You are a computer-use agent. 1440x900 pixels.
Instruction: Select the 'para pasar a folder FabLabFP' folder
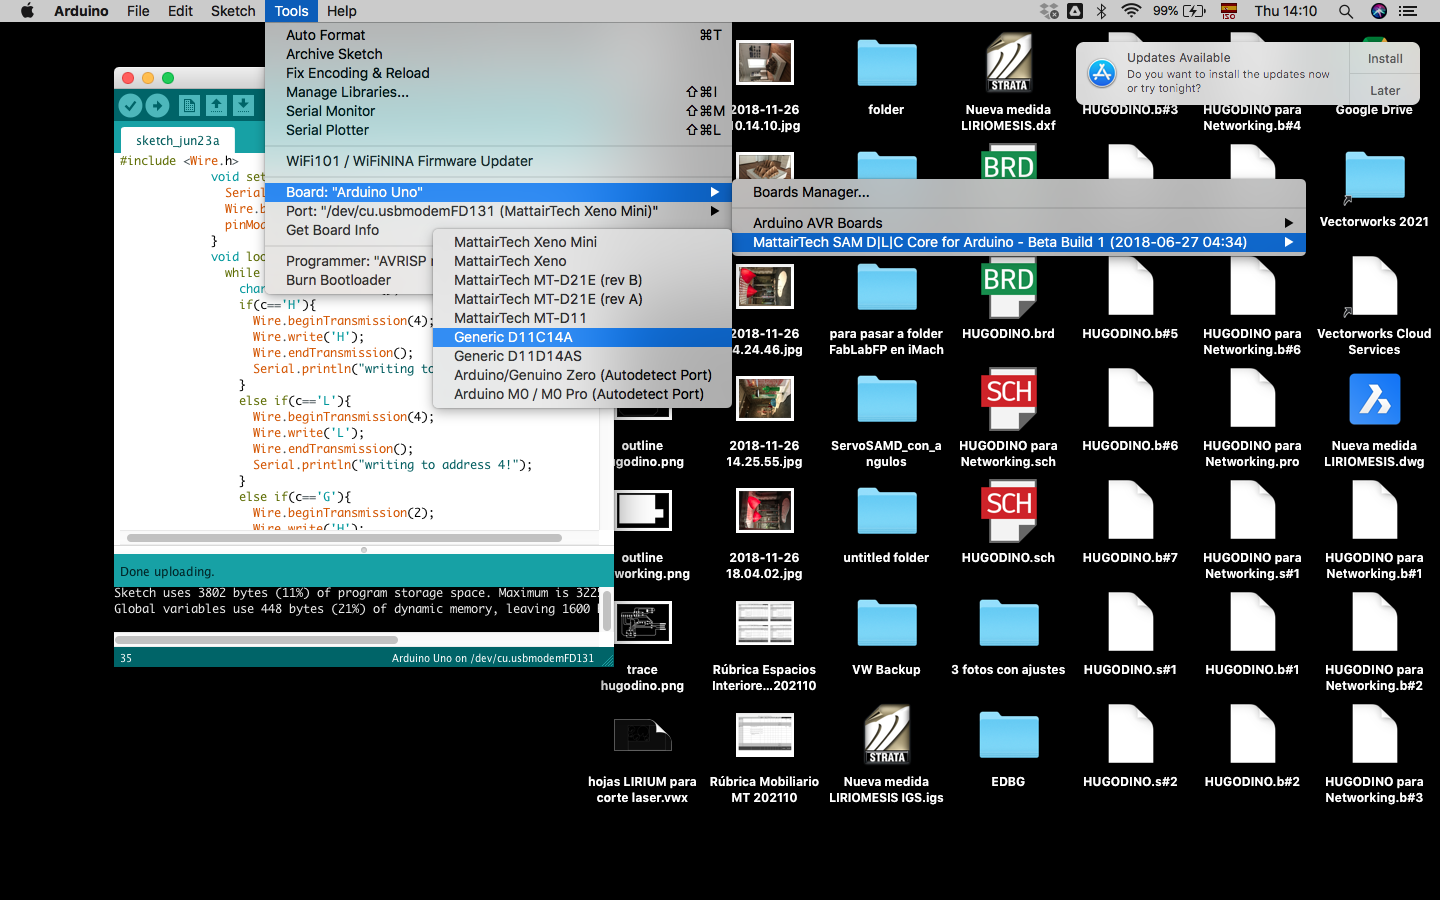pos(886,288)
